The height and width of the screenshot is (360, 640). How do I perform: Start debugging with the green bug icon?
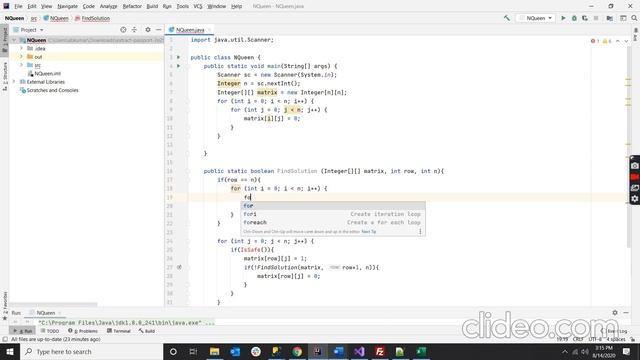574,18
